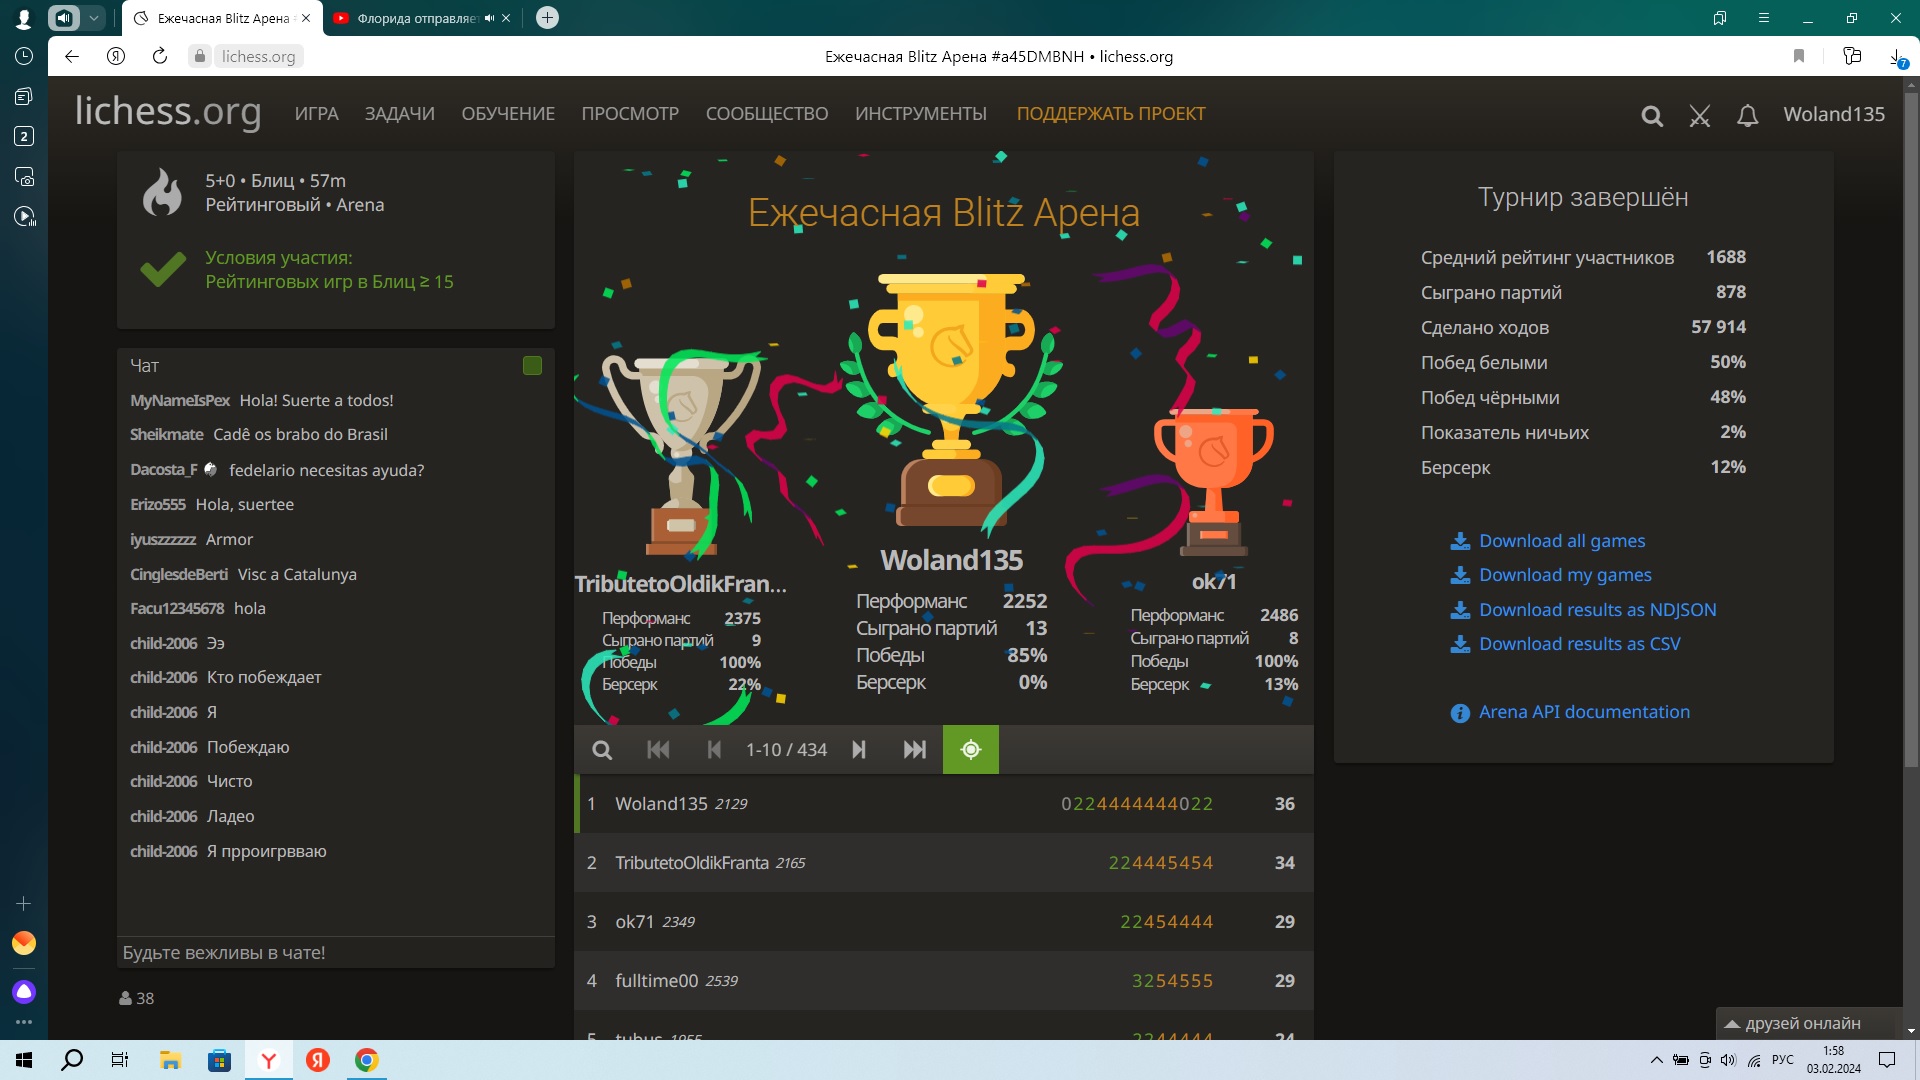Open Windows taskbar search
The height and width of the screenshot is (1080, 1920).
72,1060
